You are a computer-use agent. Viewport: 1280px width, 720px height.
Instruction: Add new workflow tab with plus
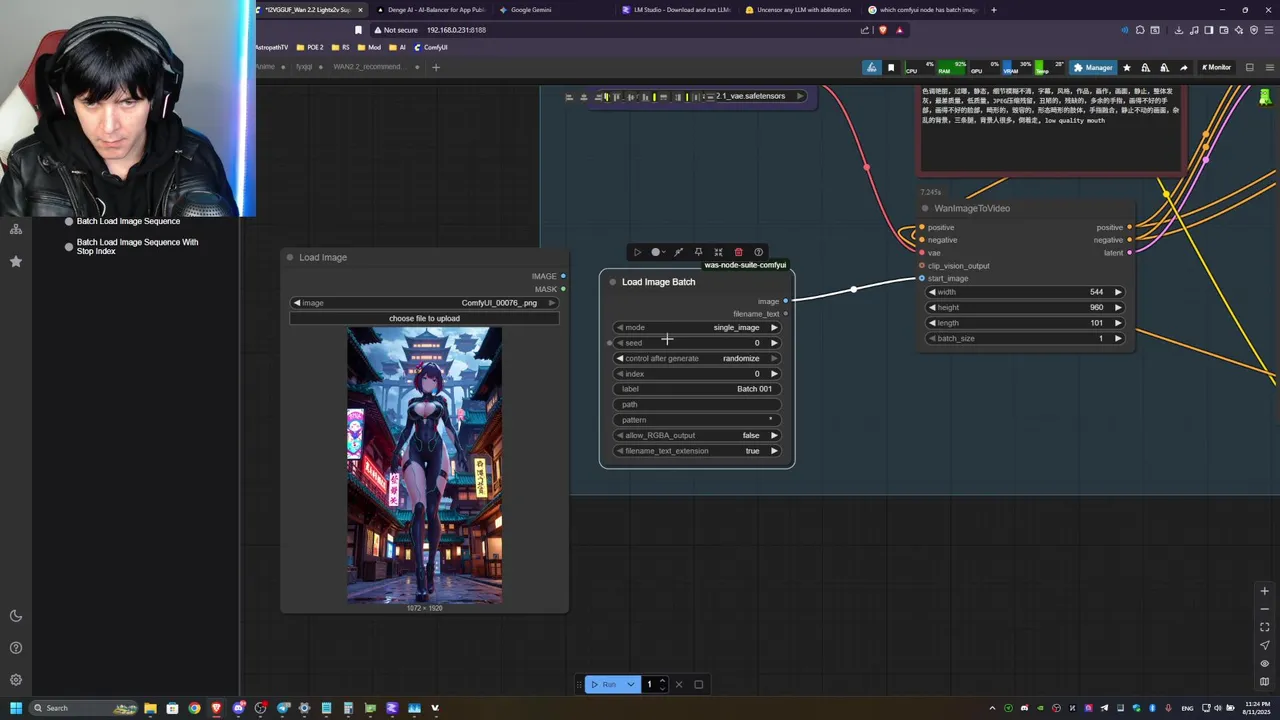436,67
